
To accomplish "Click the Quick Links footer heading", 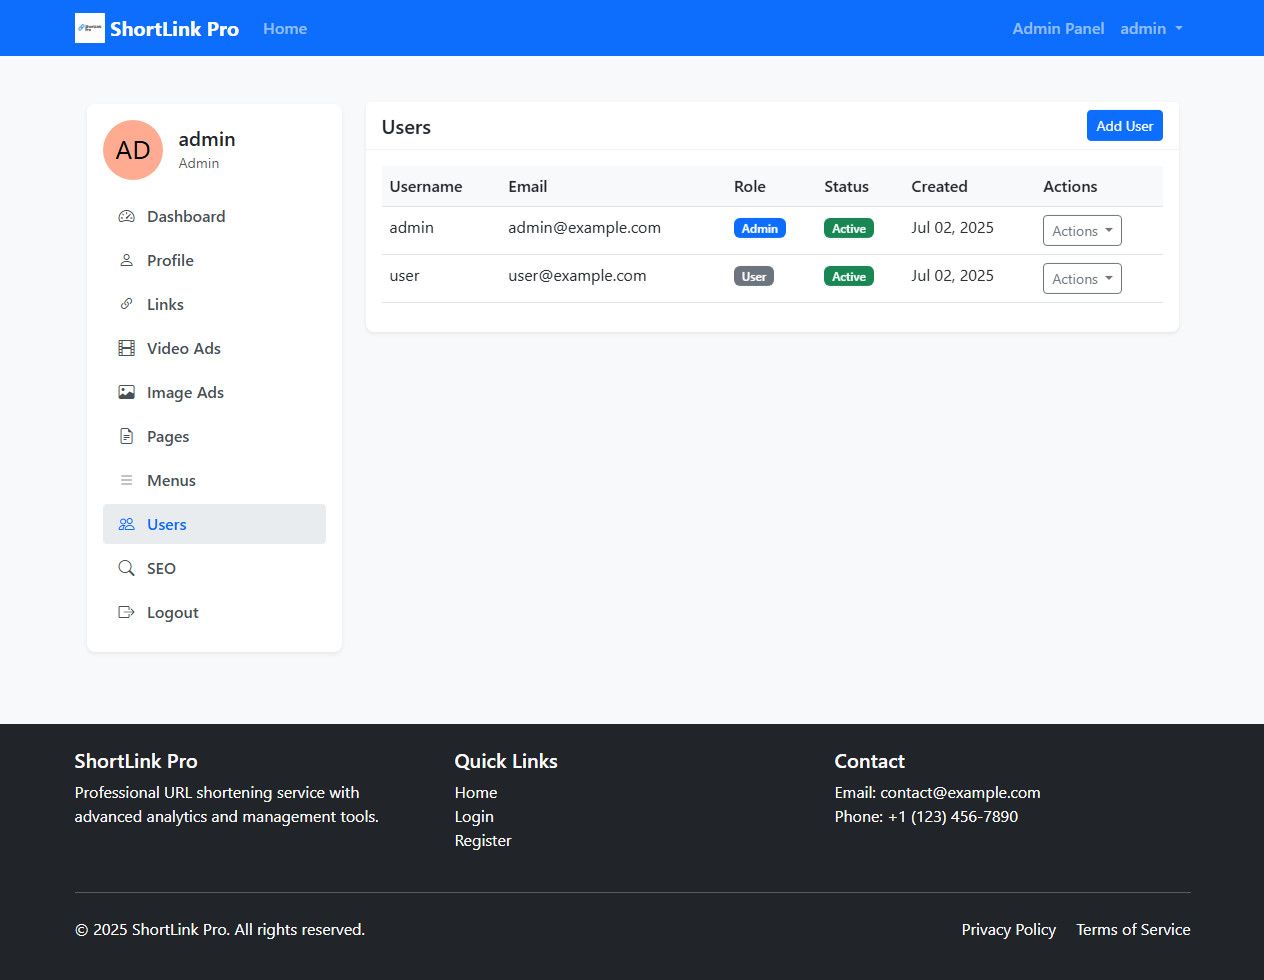I will click(x=506, y=761).
